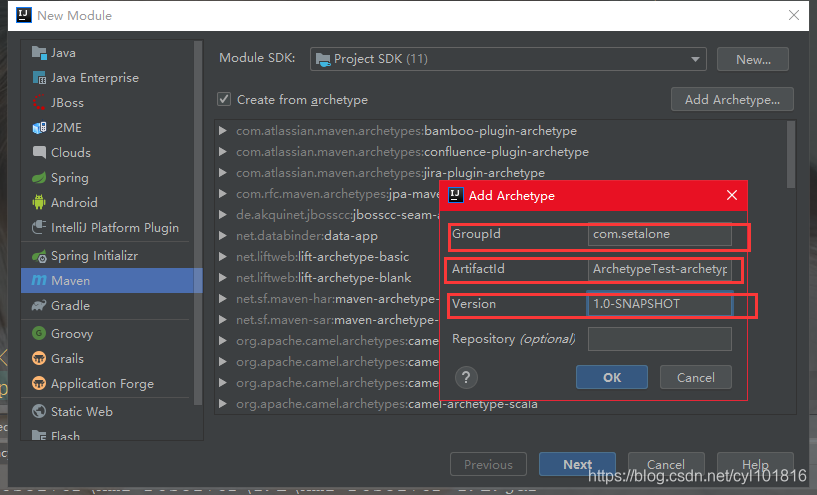Select the Grails icon

pyautogui.click(x=39, y=358)
